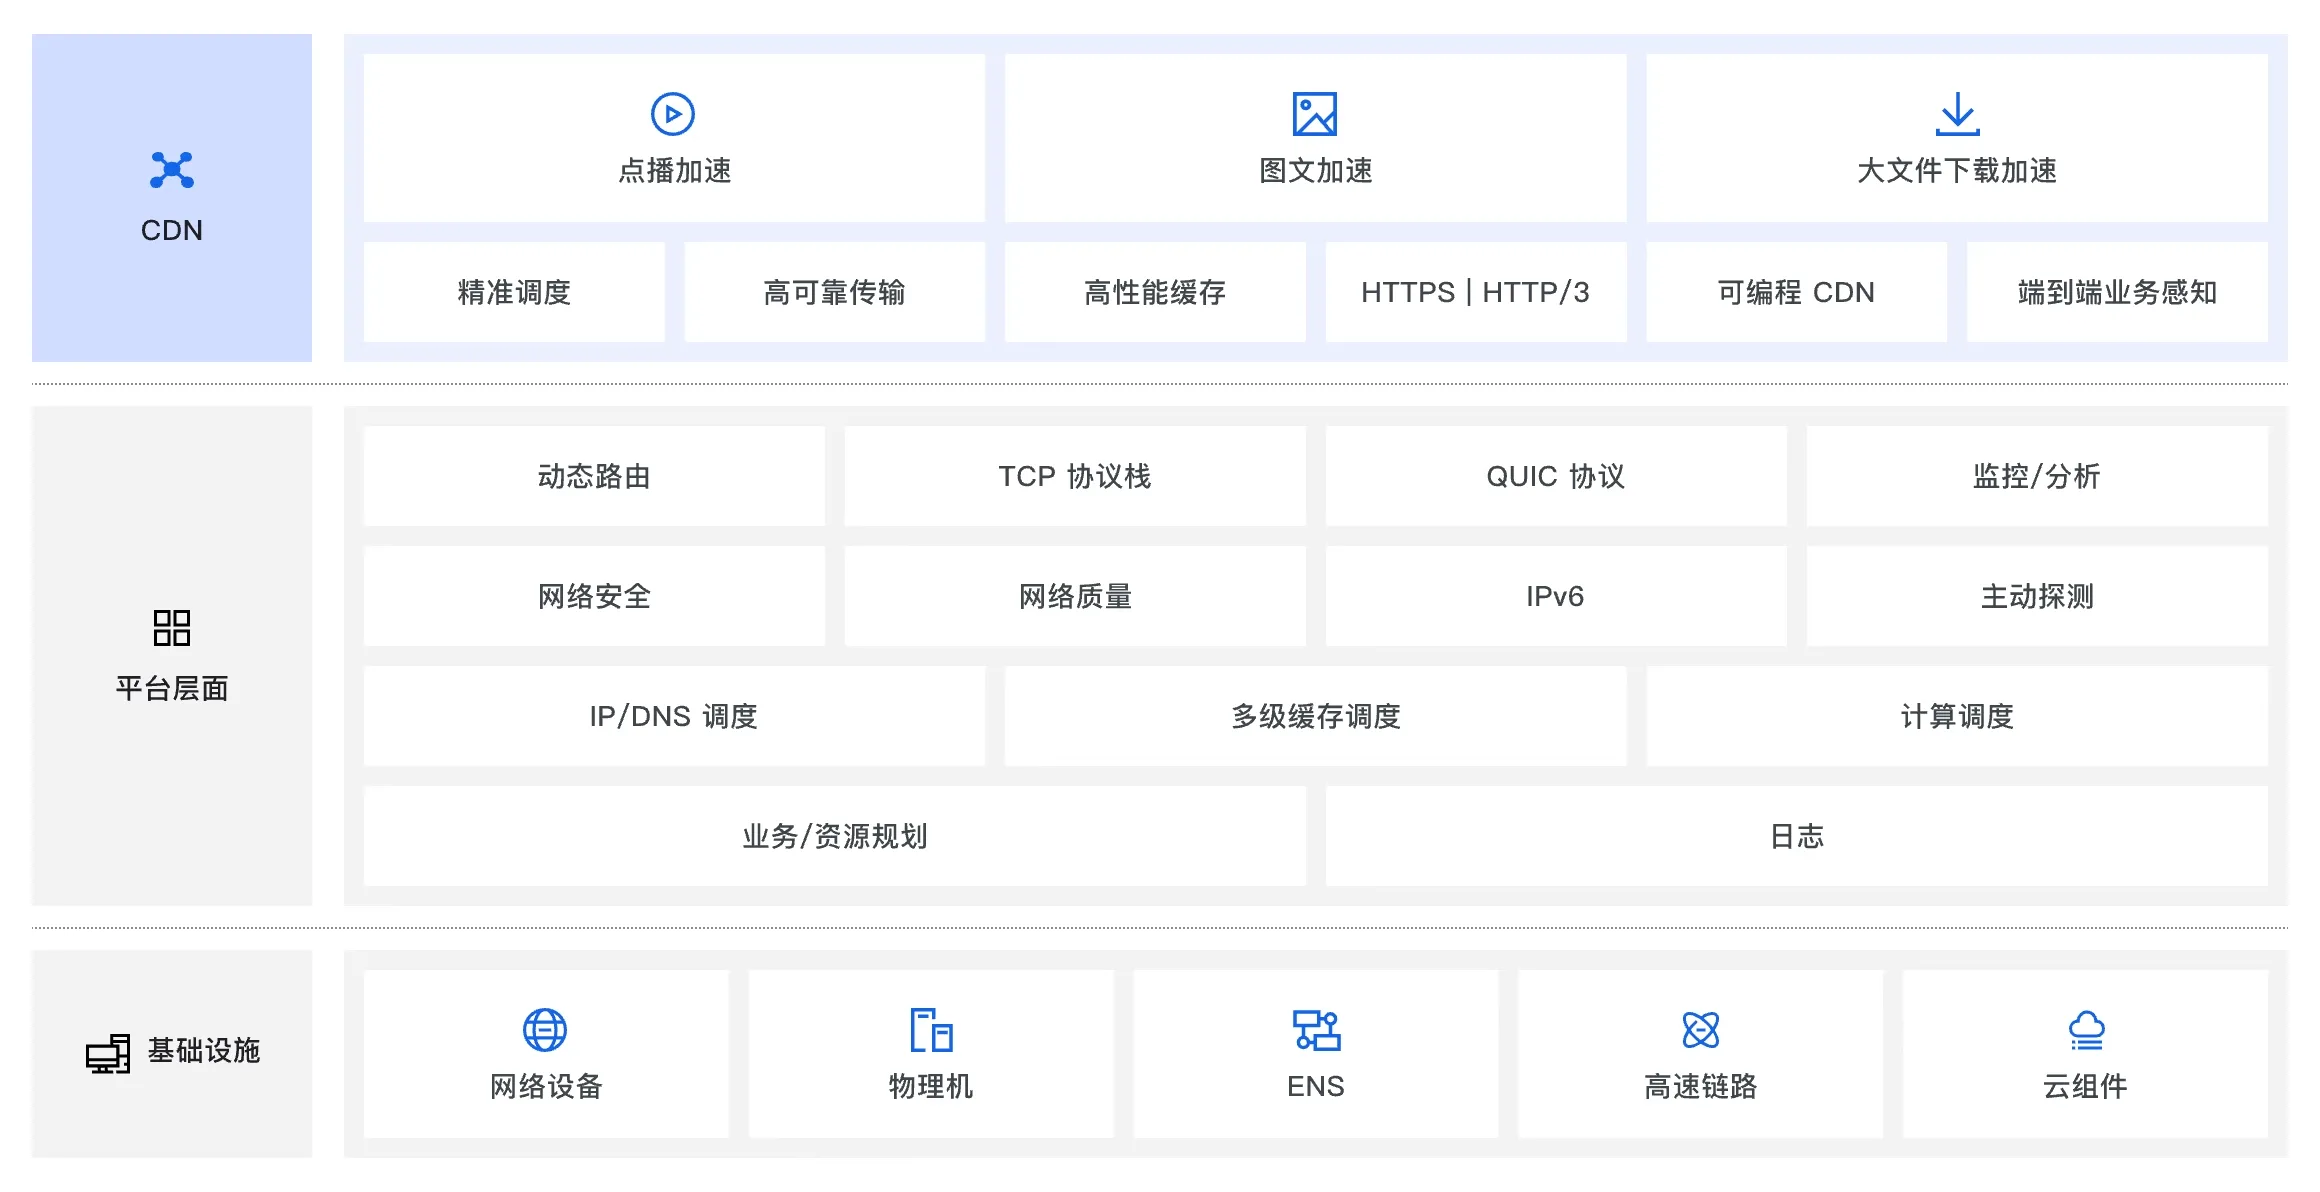Select the 可编程 CDN block
The height and width of the screenshot is (1192, 2320).
[1796, 292]
